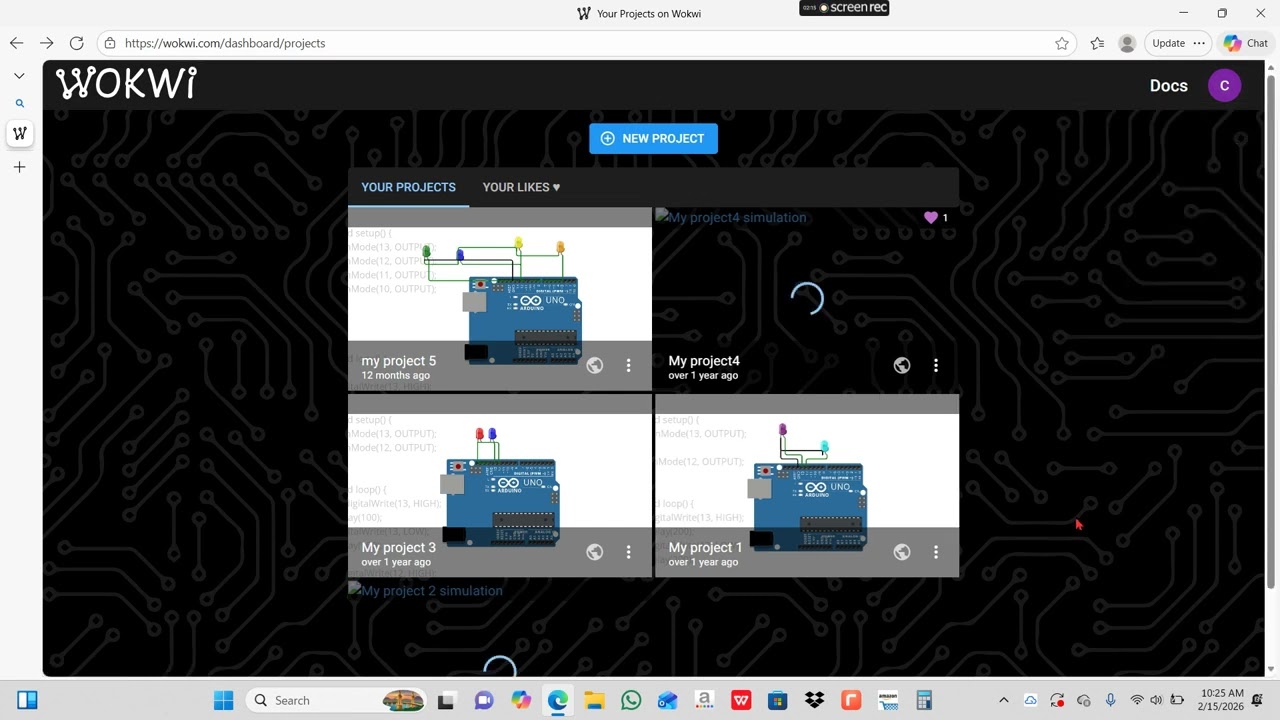The height and width of the screenshot is (720, 1280).
Task: Show hidden system tray icons
Action: (1004, 700)
